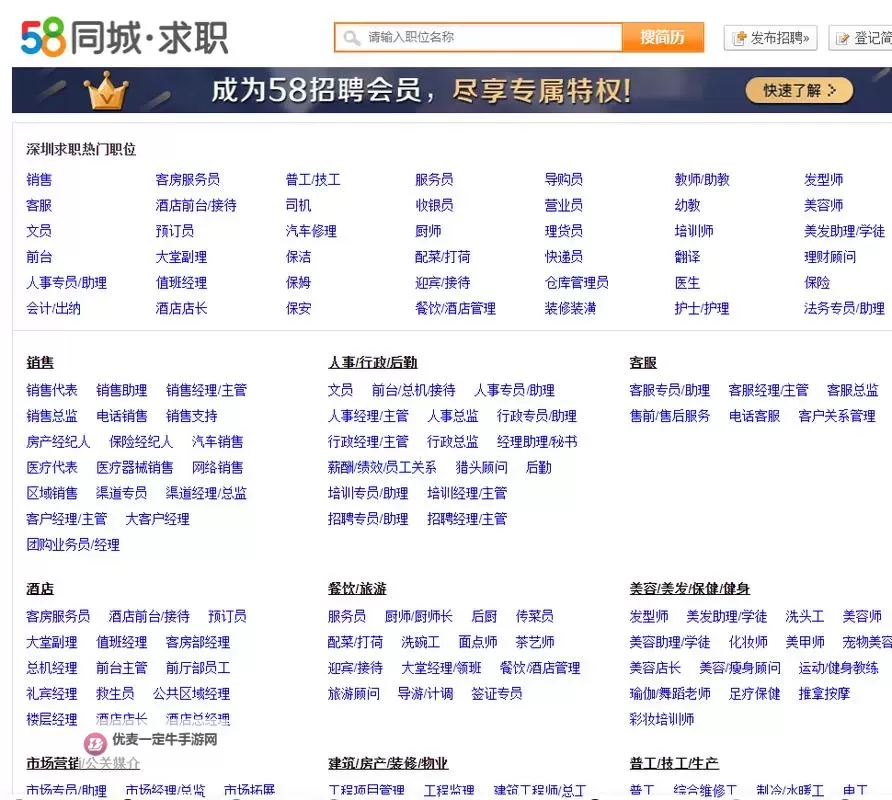This screenshot has width=892, height=800.
Task: Click the 登记简历 edit icon
Action: 842,39
